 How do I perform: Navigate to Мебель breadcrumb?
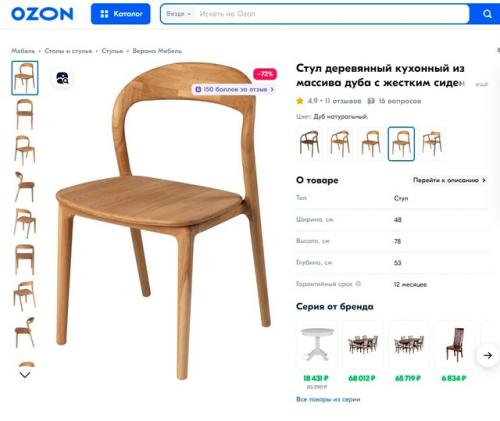(23, 51)
